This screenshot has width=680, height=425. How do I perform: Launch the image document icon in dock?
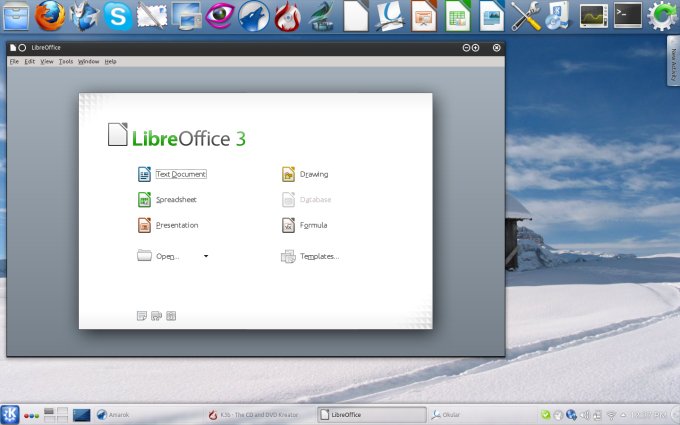point(492,16)
